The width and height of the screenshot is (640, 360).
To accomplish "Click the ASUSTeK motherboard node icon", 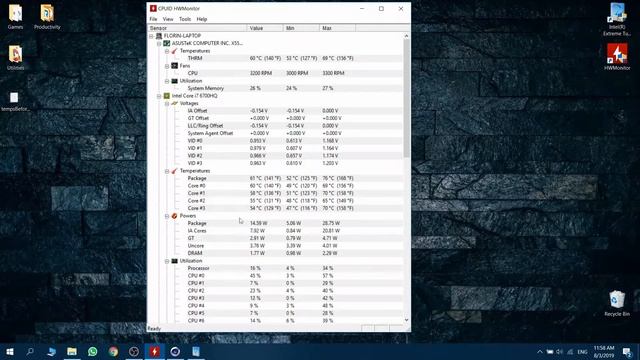I will [x=167, y=43].
